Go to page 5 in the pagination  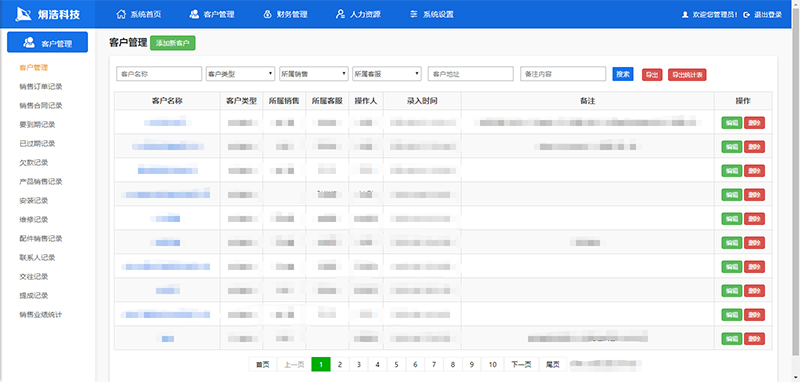(x=396, y=365)
